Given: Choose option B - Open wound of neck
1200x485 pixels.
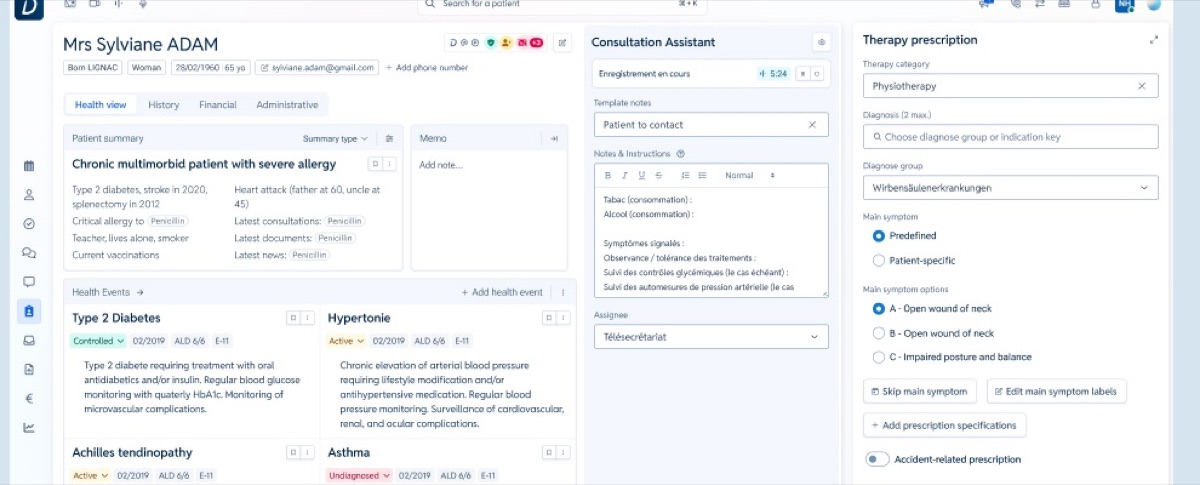Looking at the screenshot, I should click(x=878, y=333).
